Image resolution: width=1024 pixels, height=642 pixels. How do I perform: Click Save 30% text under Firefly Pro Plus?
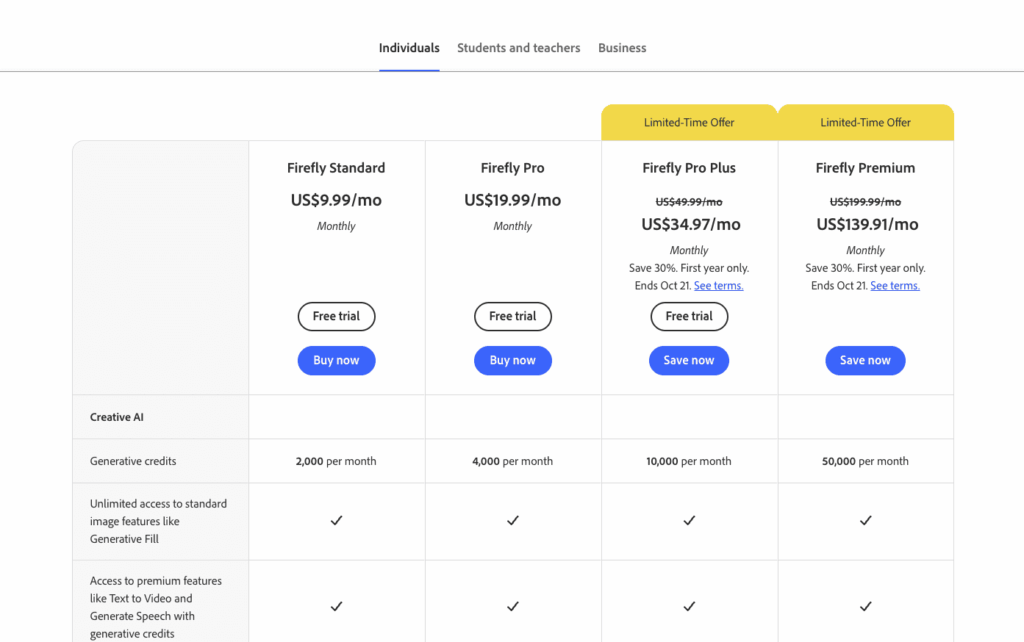689,268
